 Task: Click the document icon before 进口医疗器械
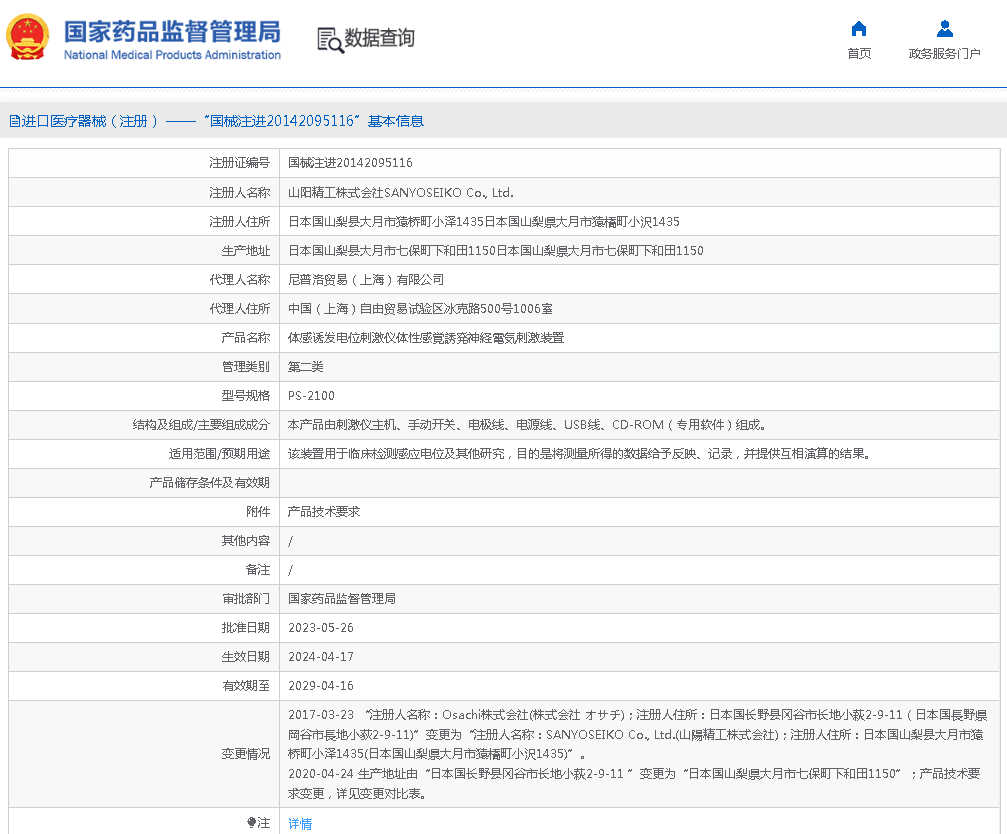[x=14, y=121]
